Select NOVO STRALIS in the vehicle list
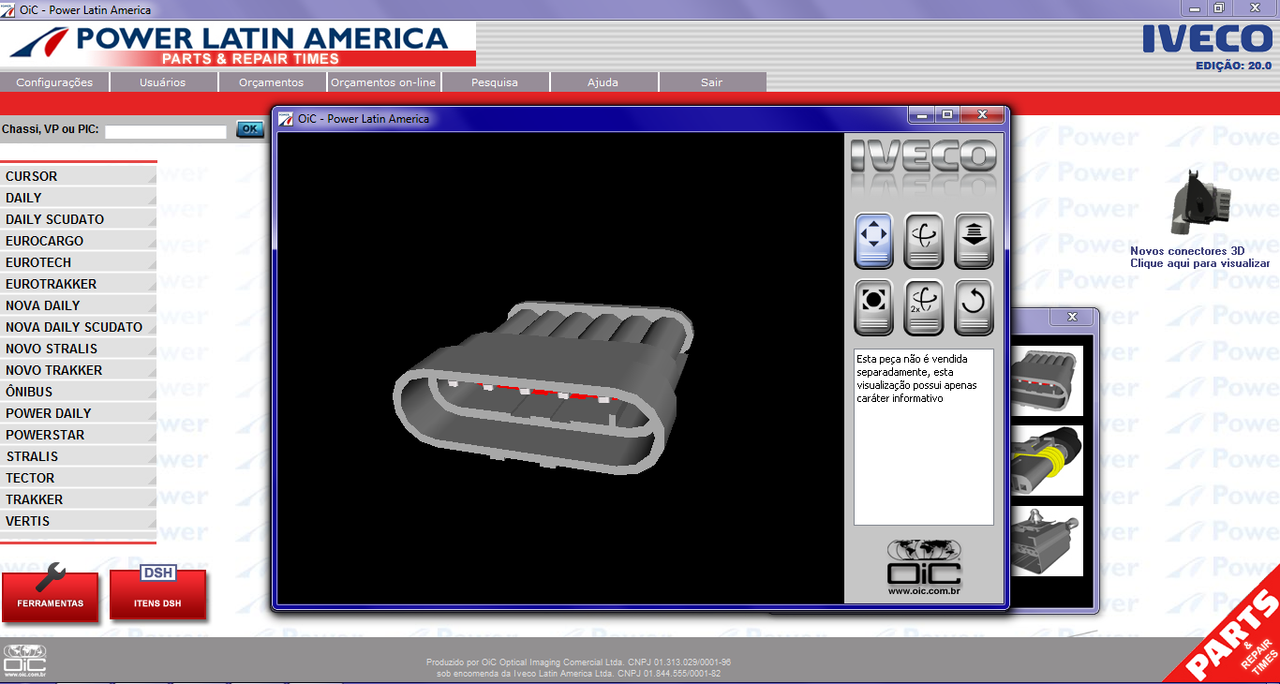Screen dimensions: 1280x684 tap(79, 348)
